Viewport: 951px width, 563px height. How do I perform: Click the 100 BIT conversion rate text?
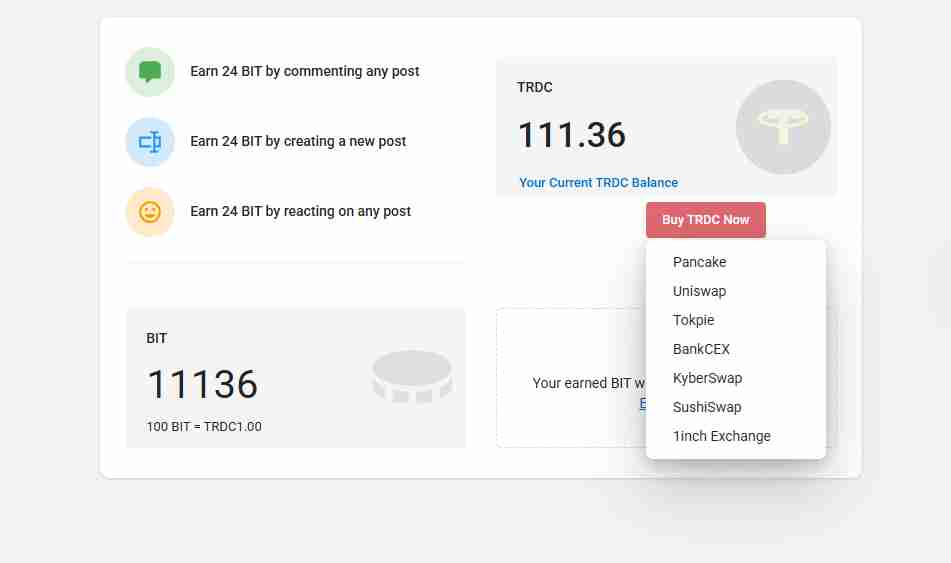[204, 427]
